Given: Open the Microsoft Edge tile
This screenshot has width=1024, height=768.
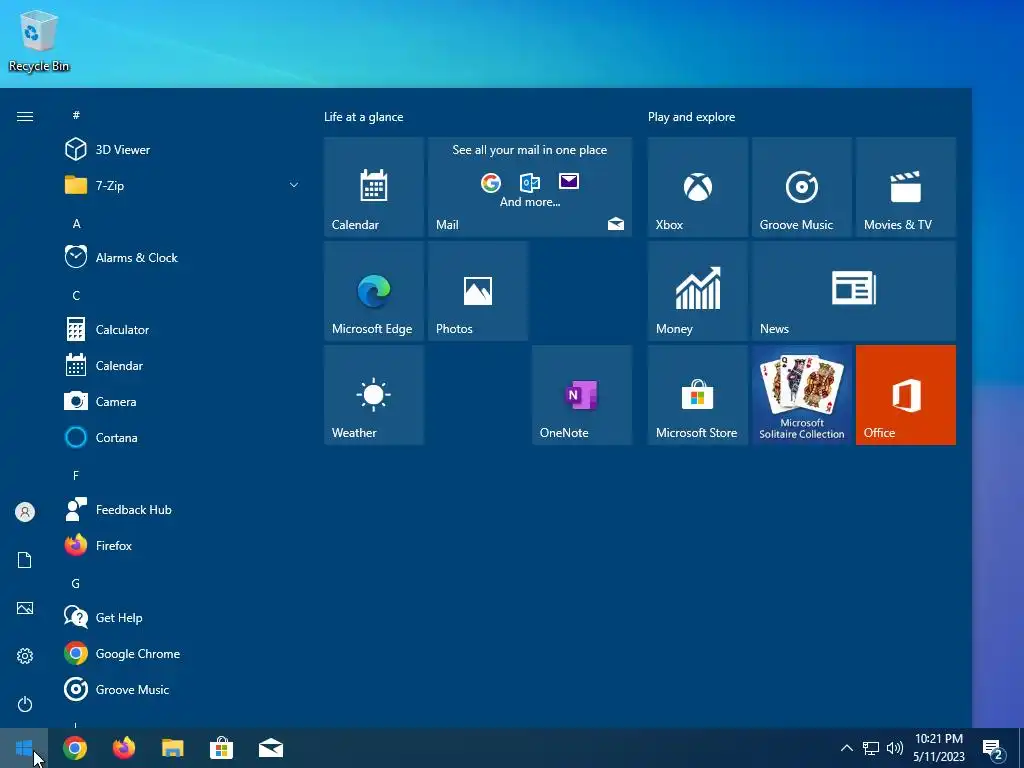Looking at the screenshot, I should (x=374, y=291).
